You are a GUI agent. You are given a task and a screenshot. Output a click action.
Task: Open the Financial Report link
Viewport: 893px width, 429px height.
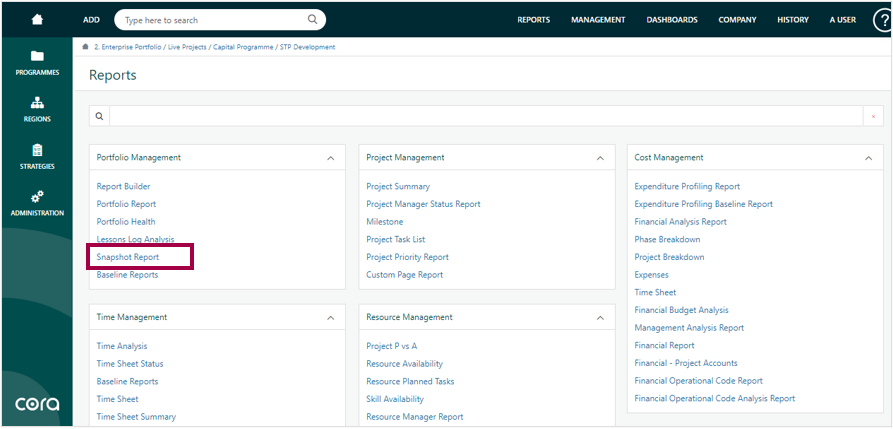(665, 345)
